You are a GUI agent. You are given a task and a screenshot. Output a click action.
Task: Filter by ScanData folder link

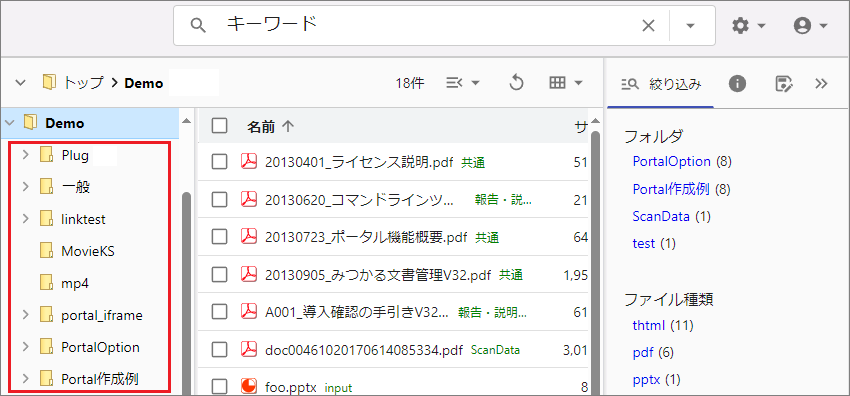click(x=661, y=217)
